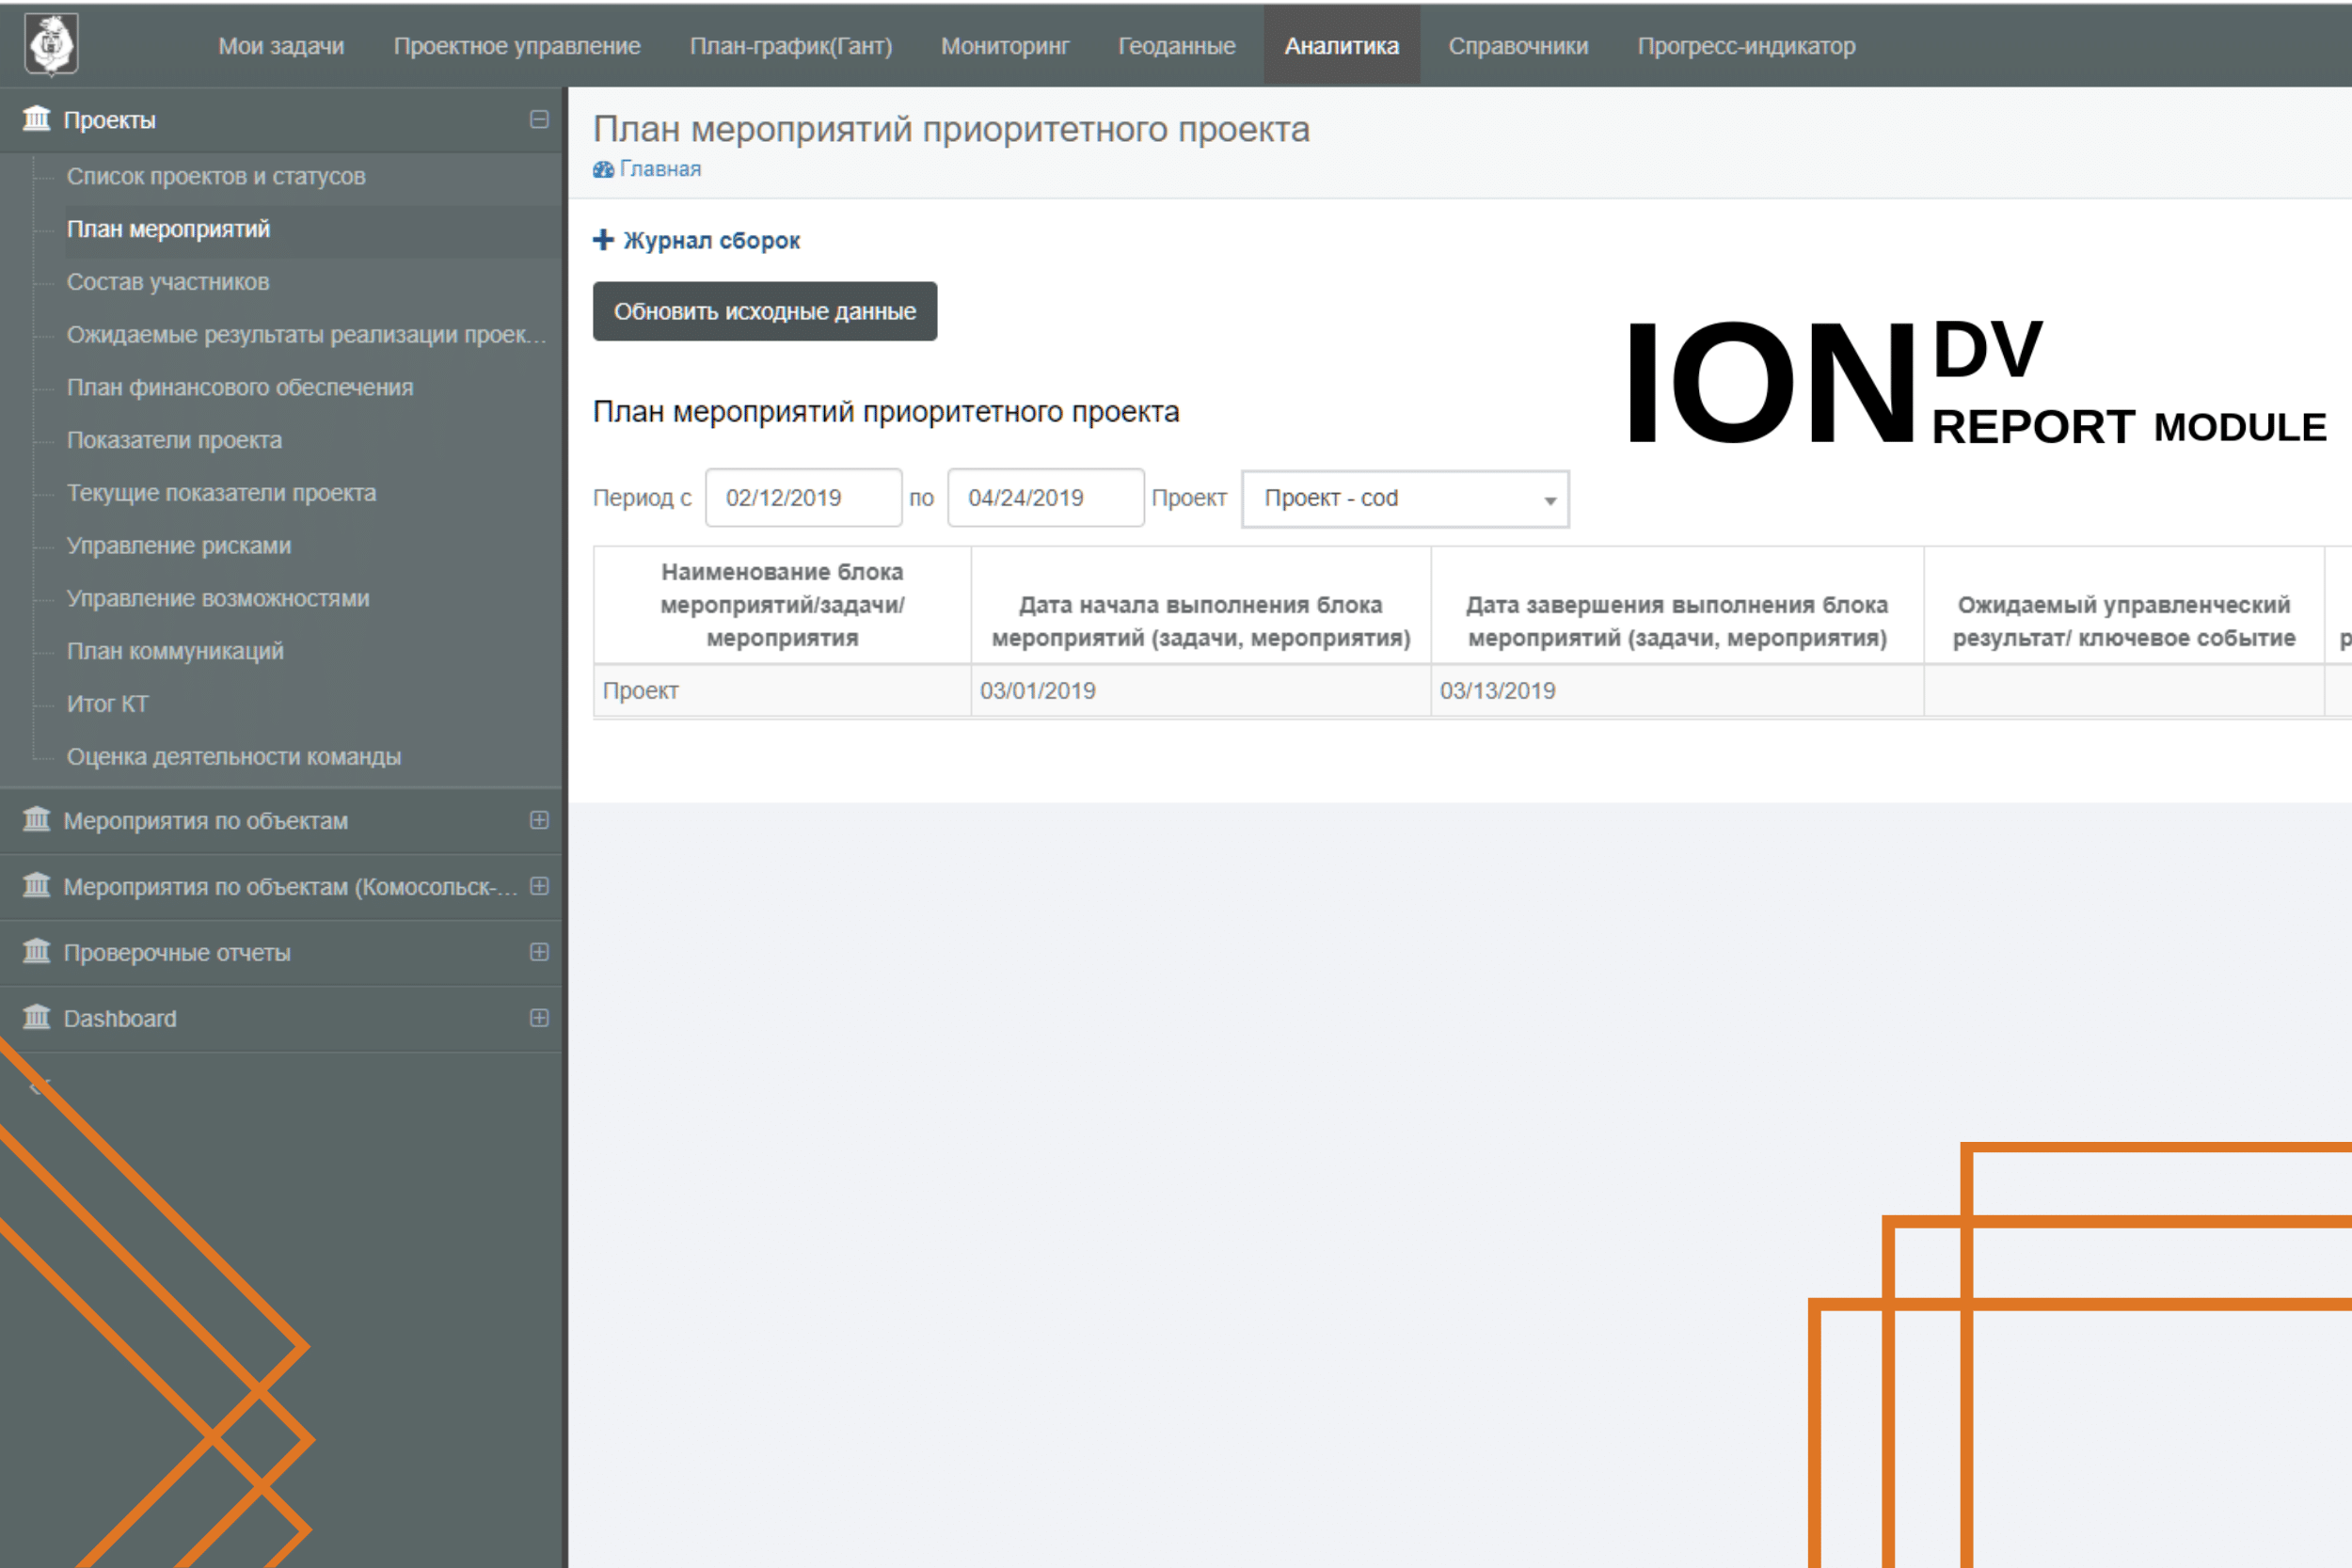Go to Главная breadcrumb link
The height and width of the screenshot is (1568, 2352).
coord(660,169)
